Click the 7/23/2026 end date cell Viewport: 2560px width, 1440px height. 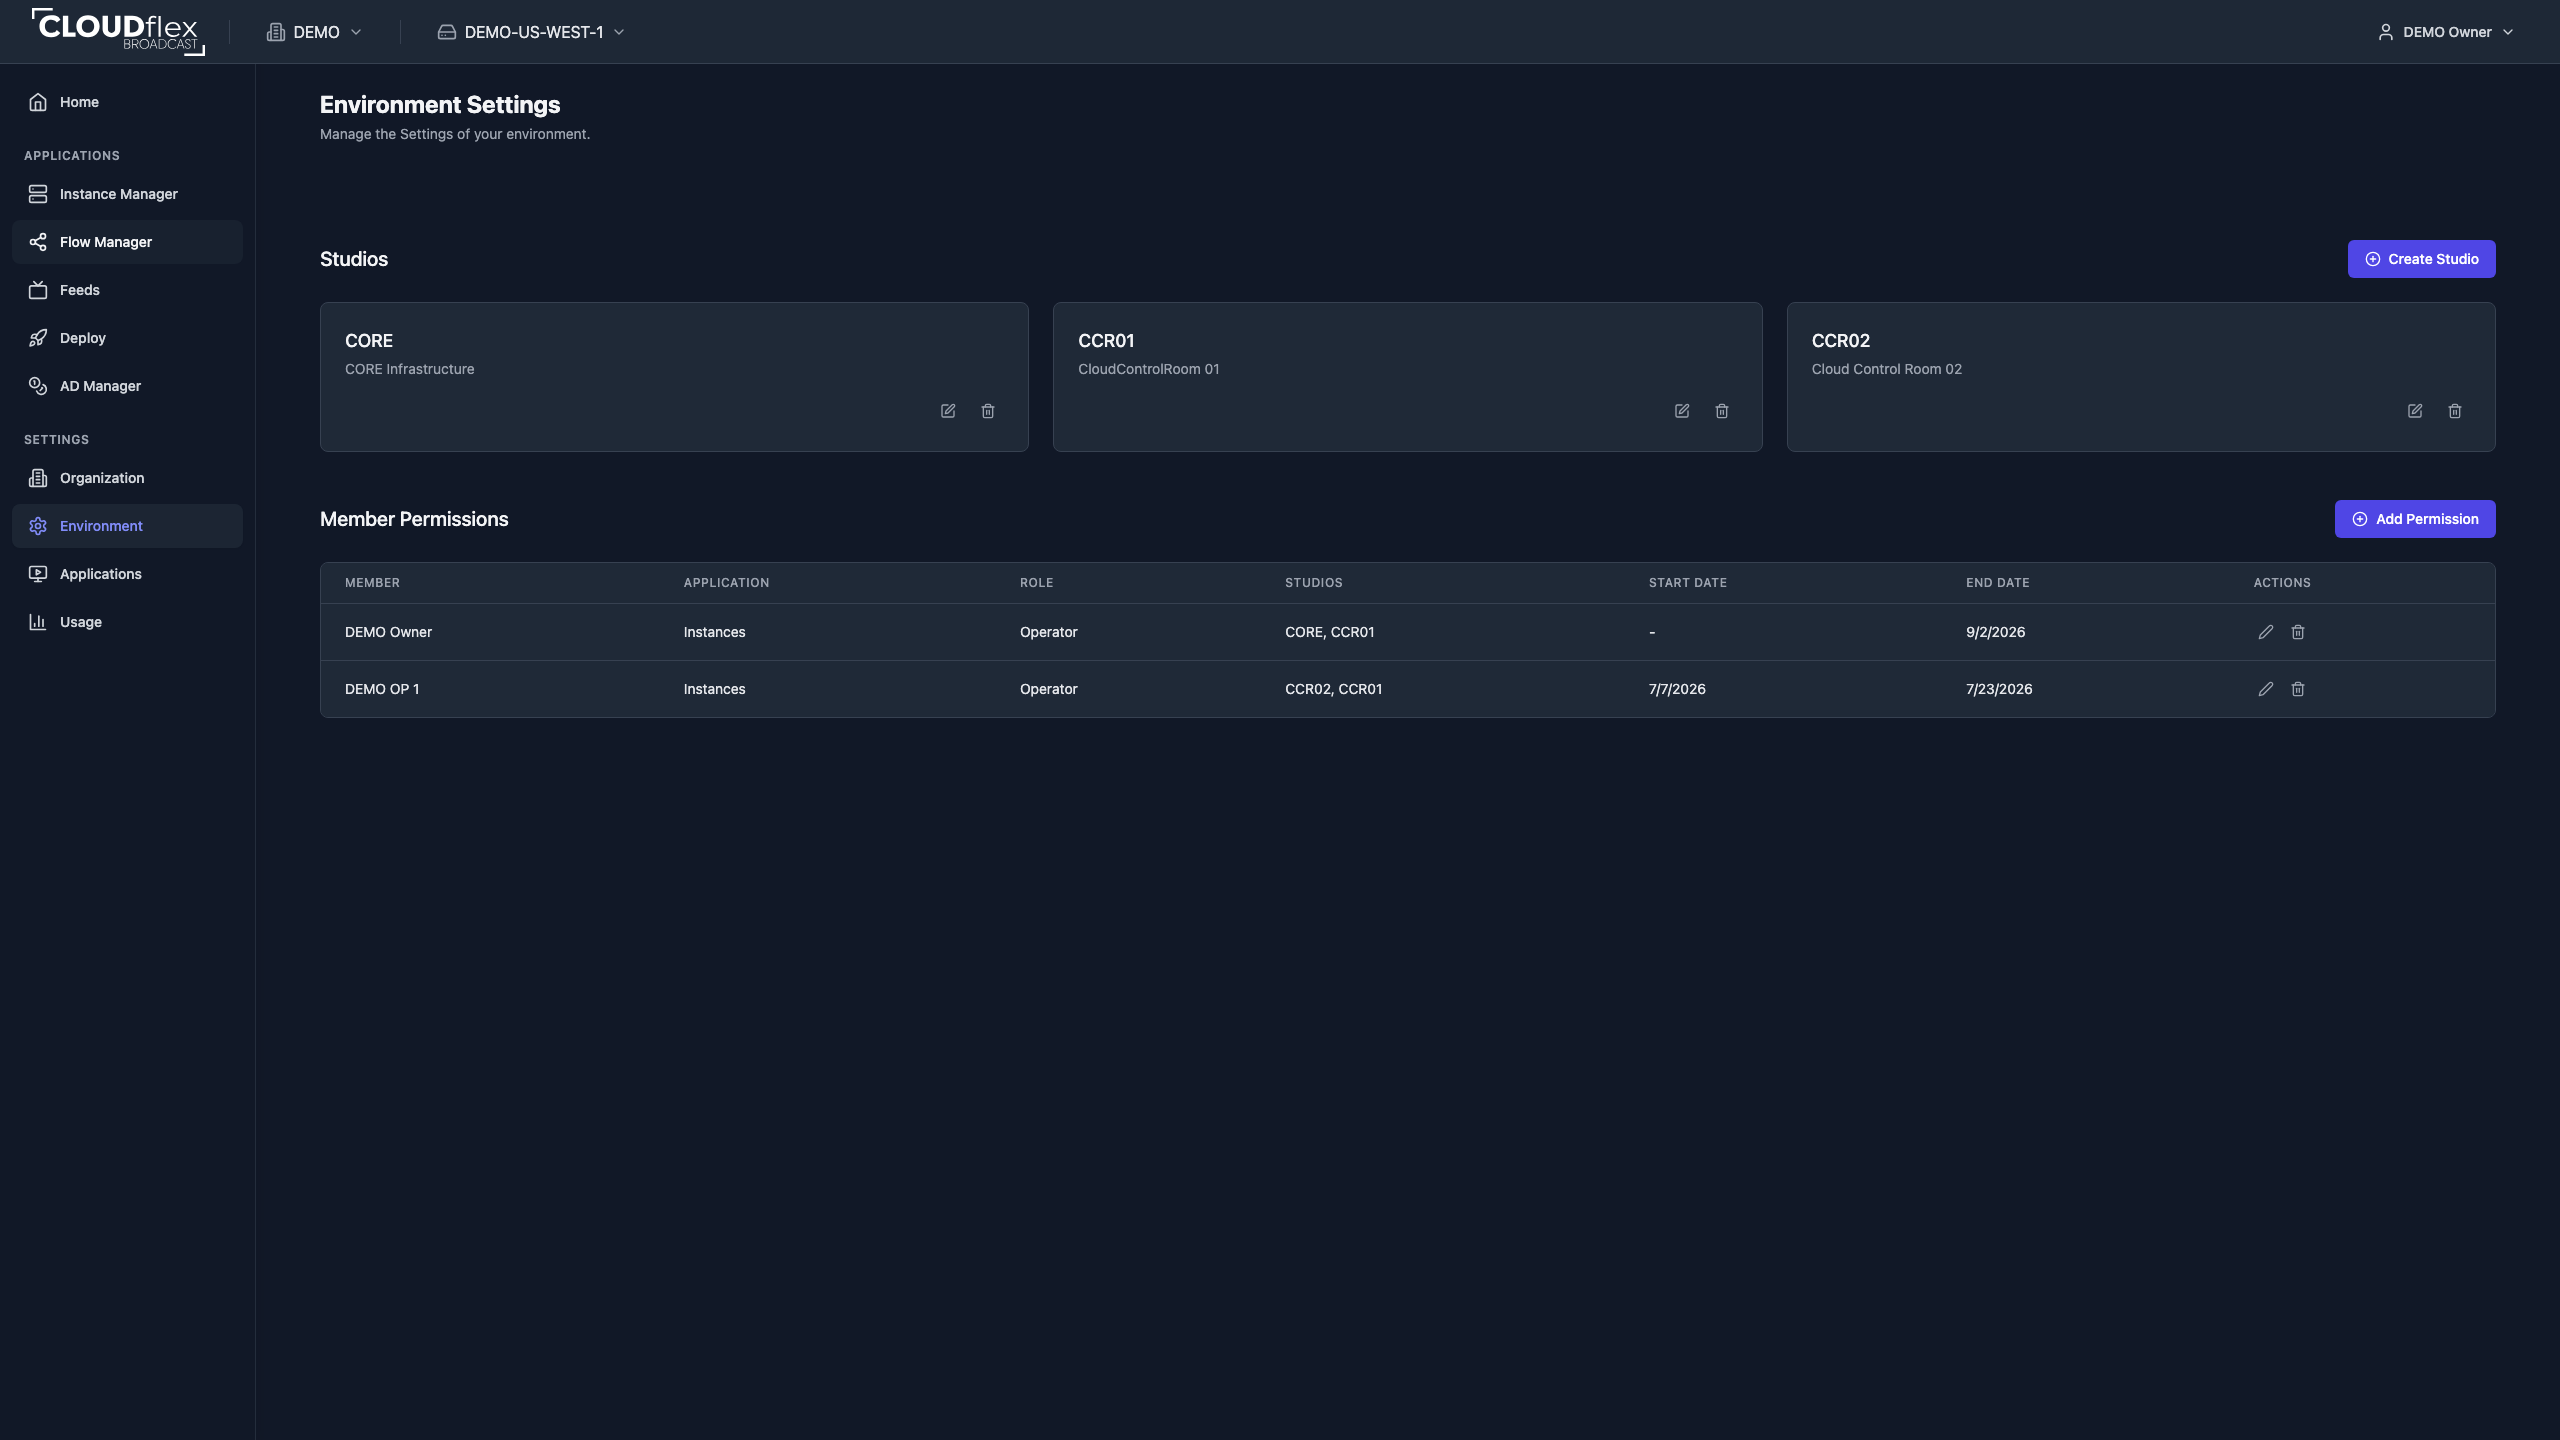(1999, 689)
